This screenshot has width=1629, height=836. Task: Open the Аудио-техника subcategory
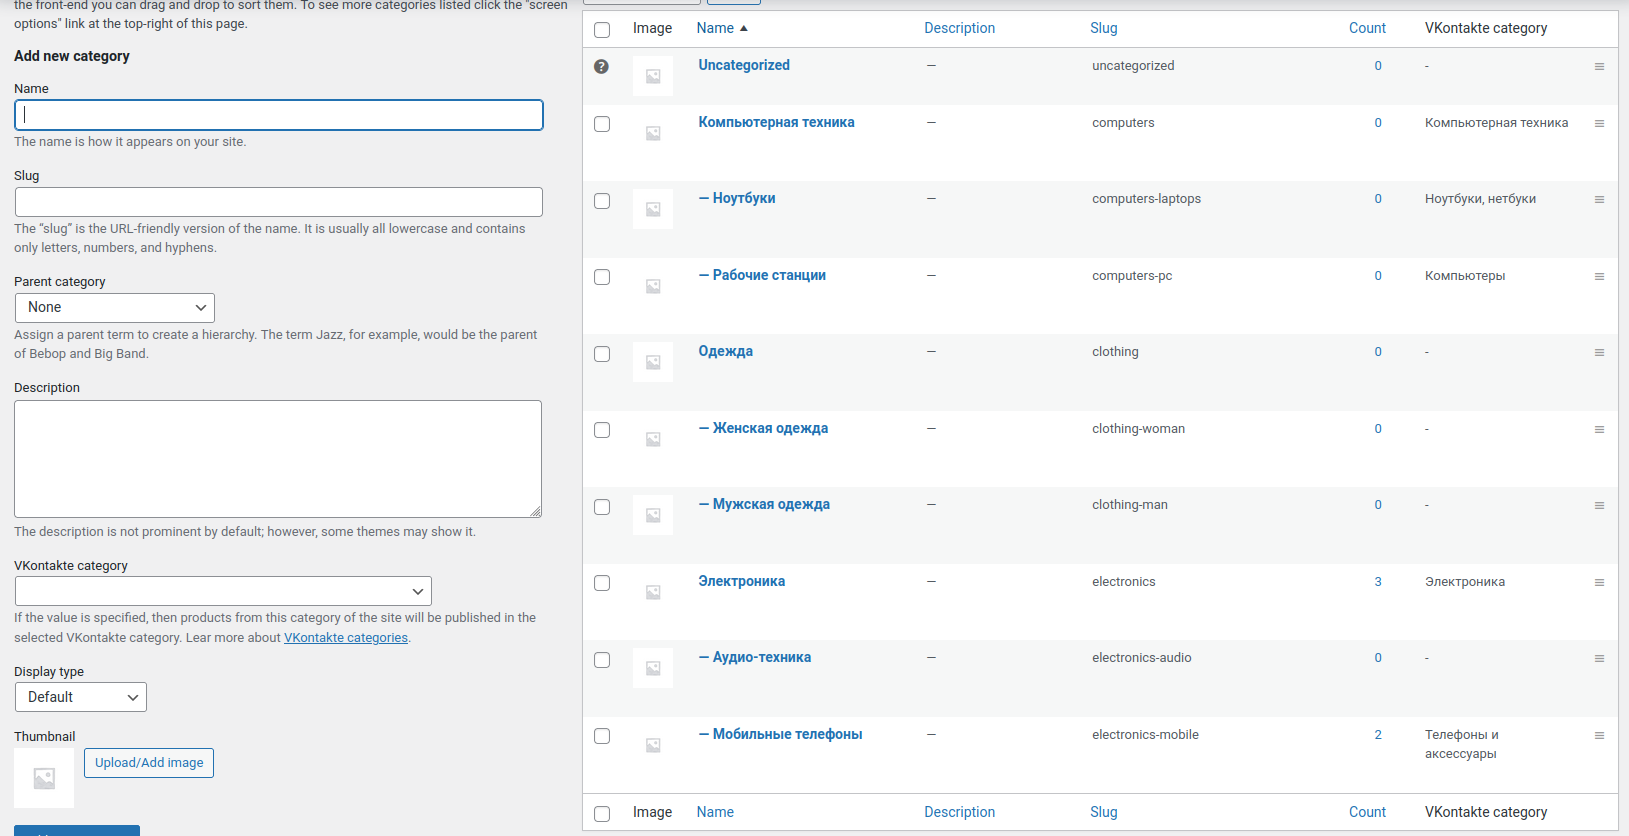point(755,657)
